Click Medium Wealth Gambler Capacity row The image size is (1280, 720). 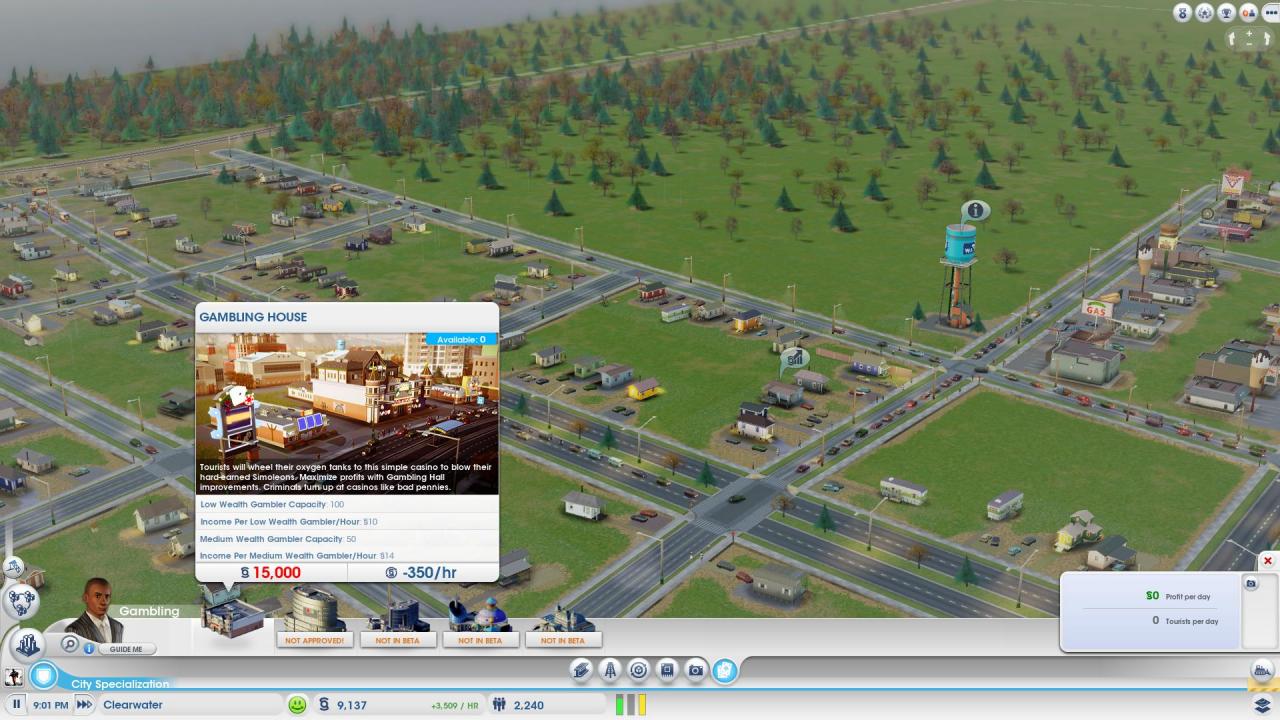347,539
